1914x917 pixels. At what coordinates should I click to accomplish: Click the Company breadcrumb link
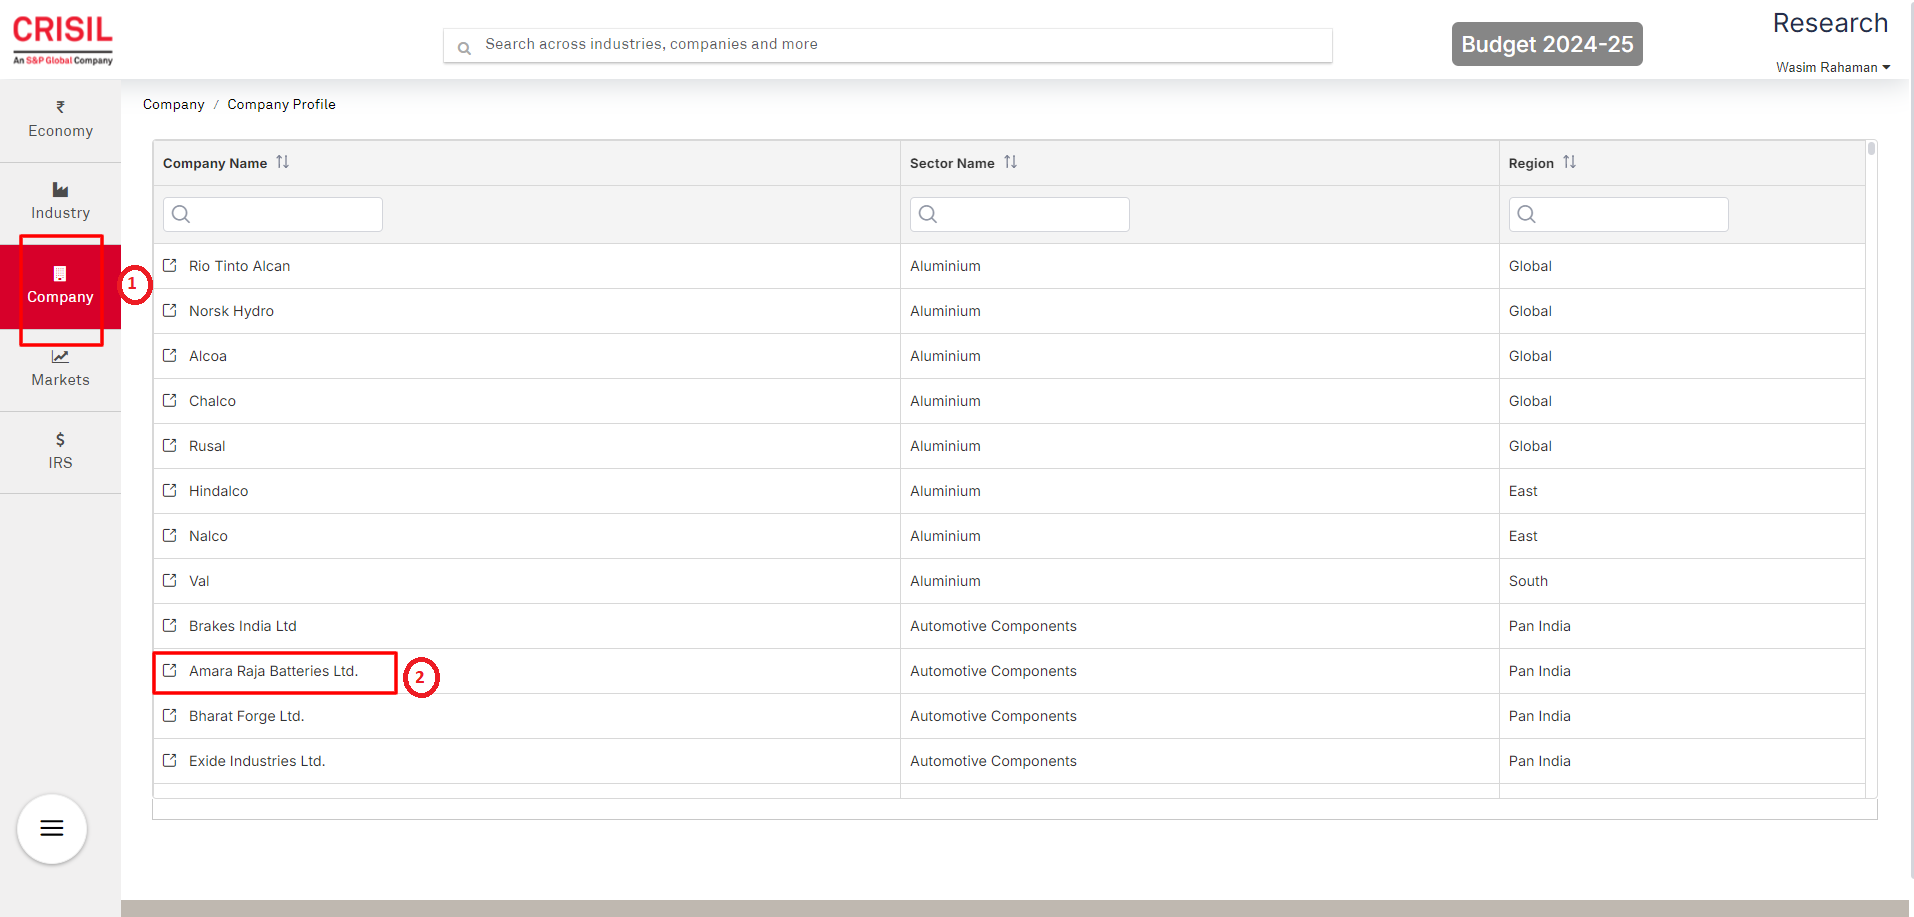[x=174, y=104]
